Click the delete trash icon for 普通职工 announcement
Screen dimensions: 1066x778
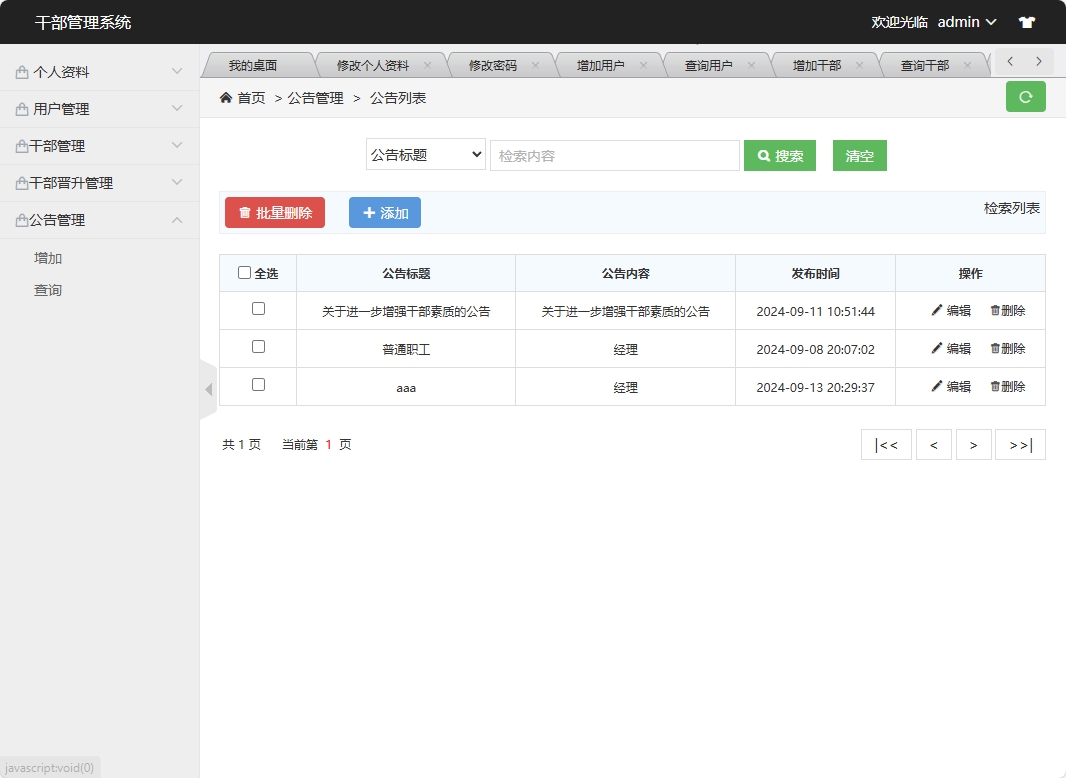pos(998,348)
